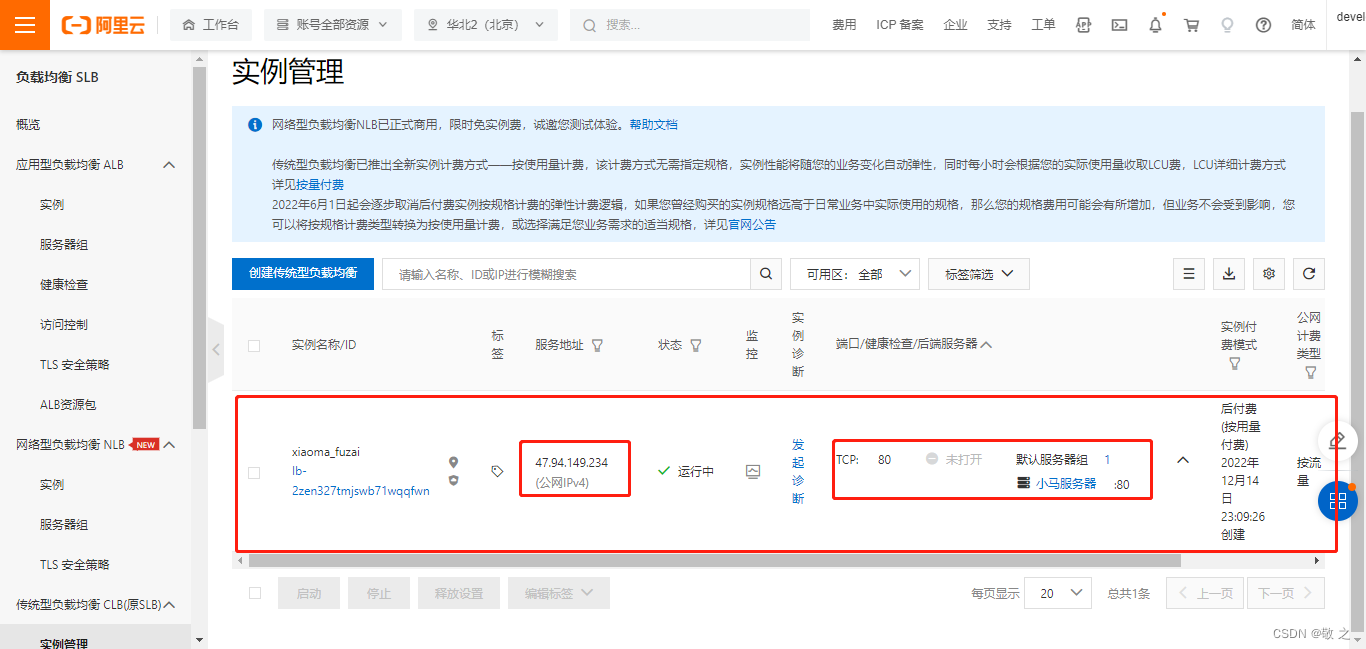Open the orange hamburger navigation menu
Screen dimensions: 1366x649
click(25, 25)
